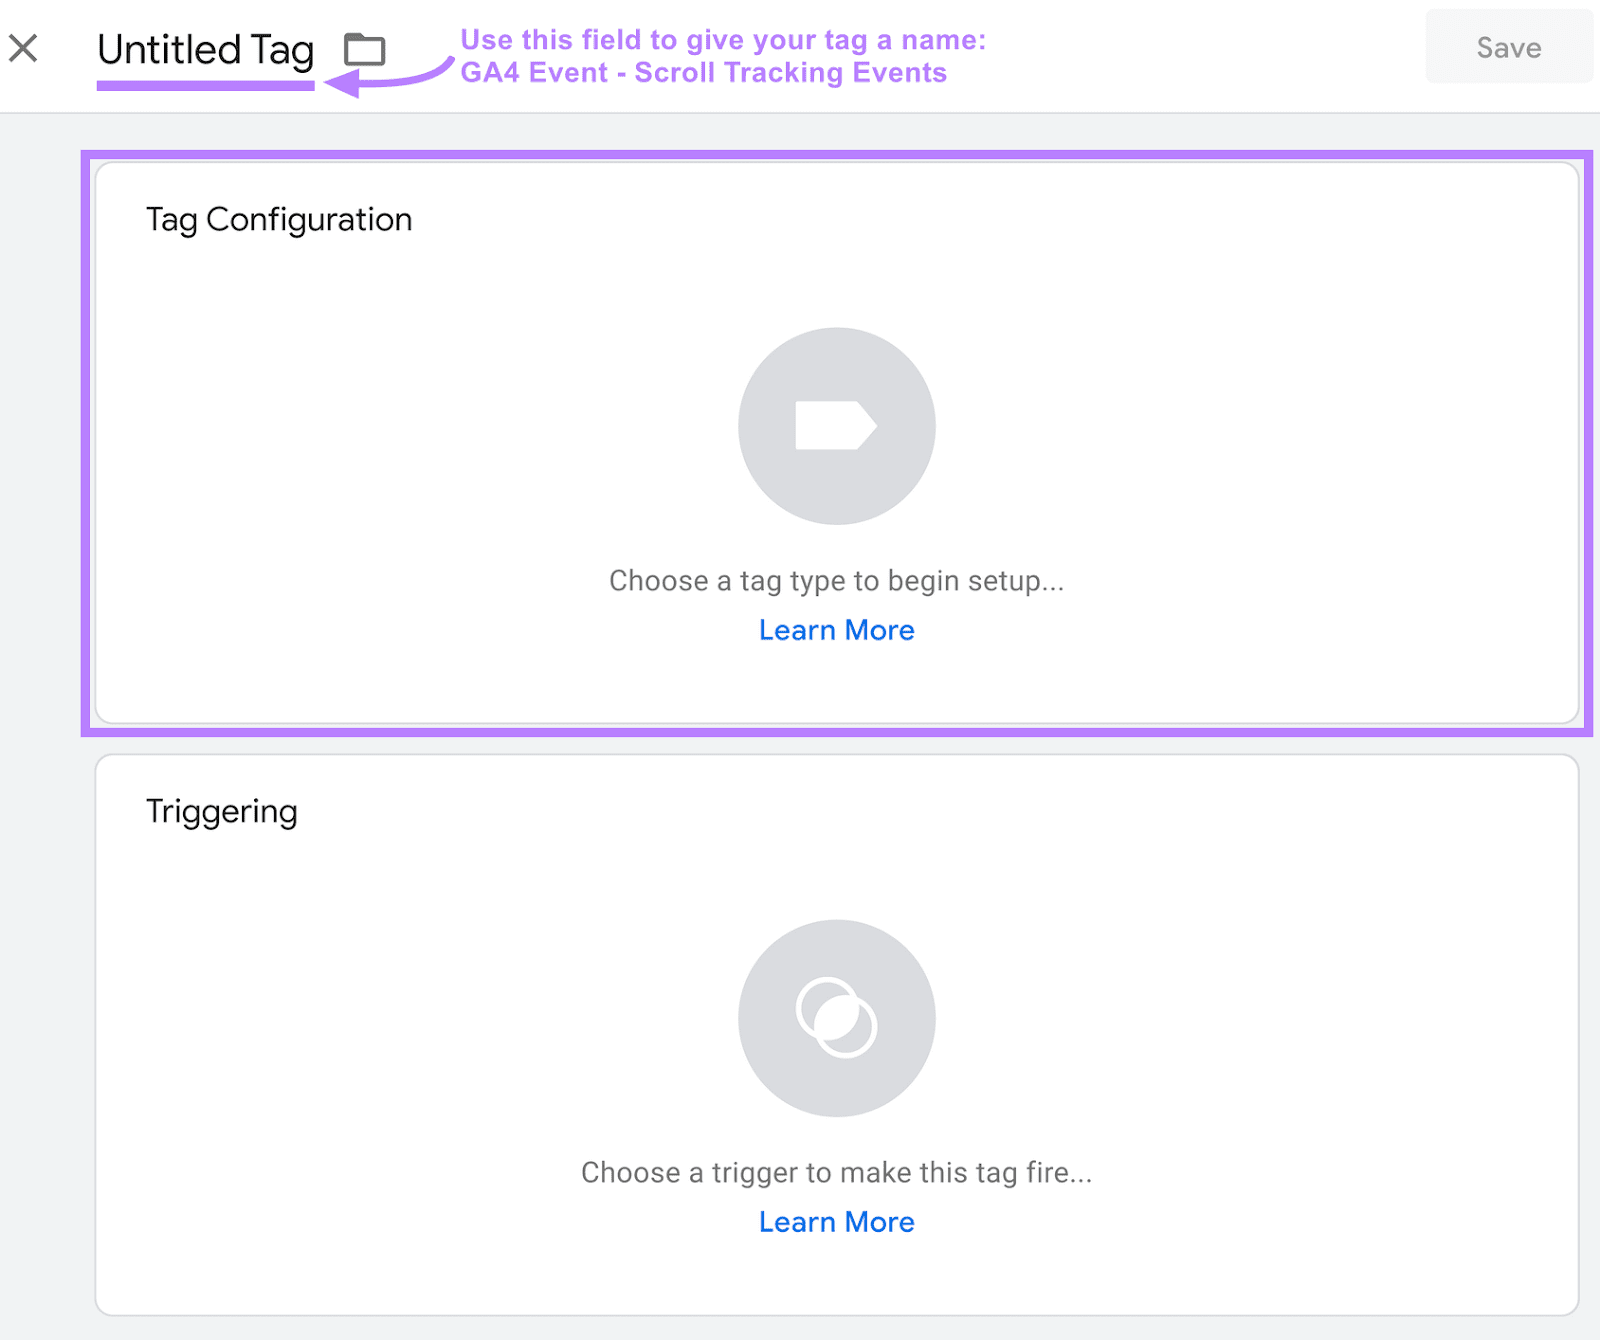Select the Triggering section header
Viewport: 1600px width, 1340px height.
222,811
